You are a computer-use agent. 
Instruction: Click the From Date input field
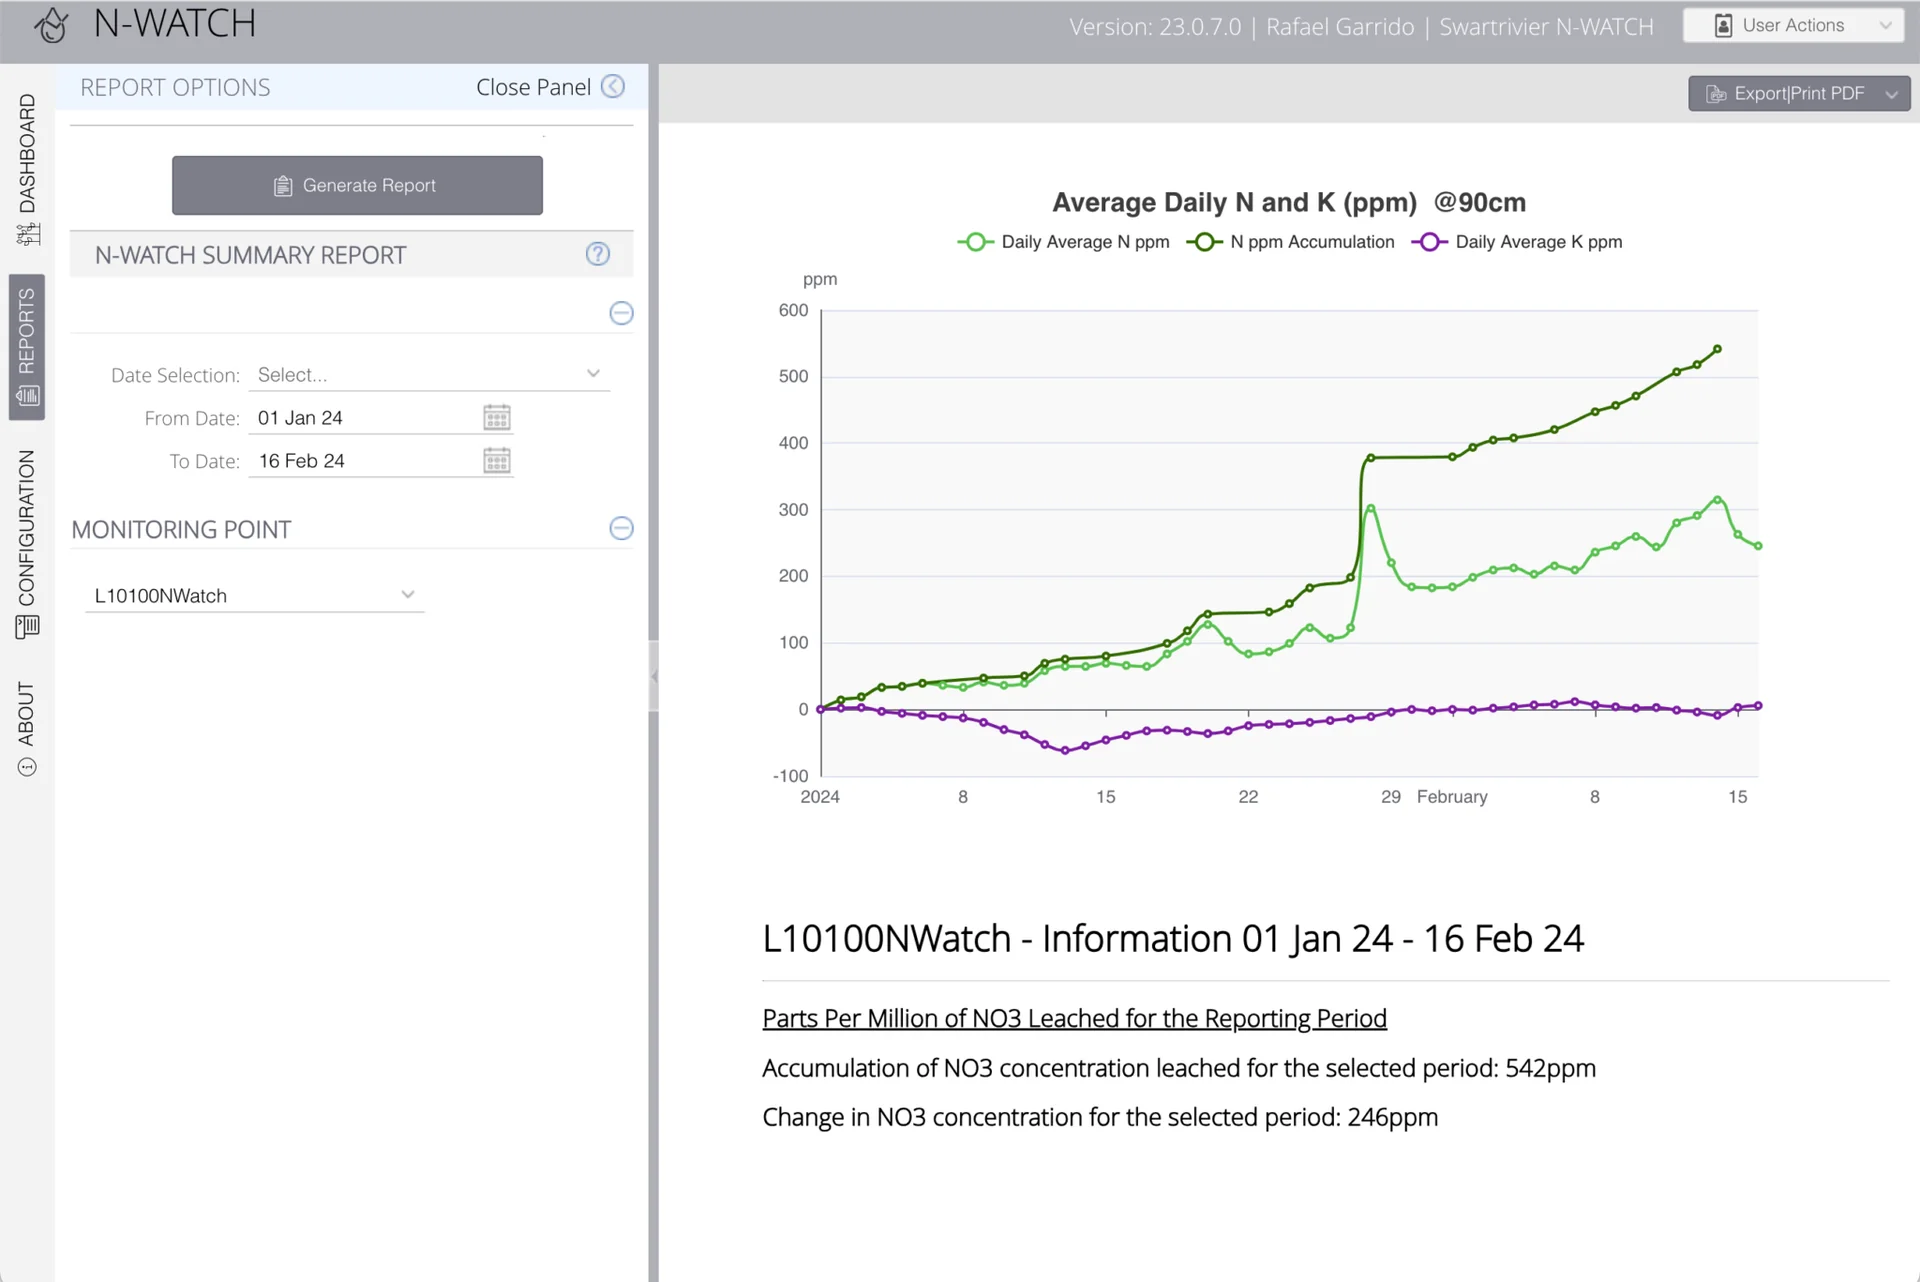[x=364, y=418]
